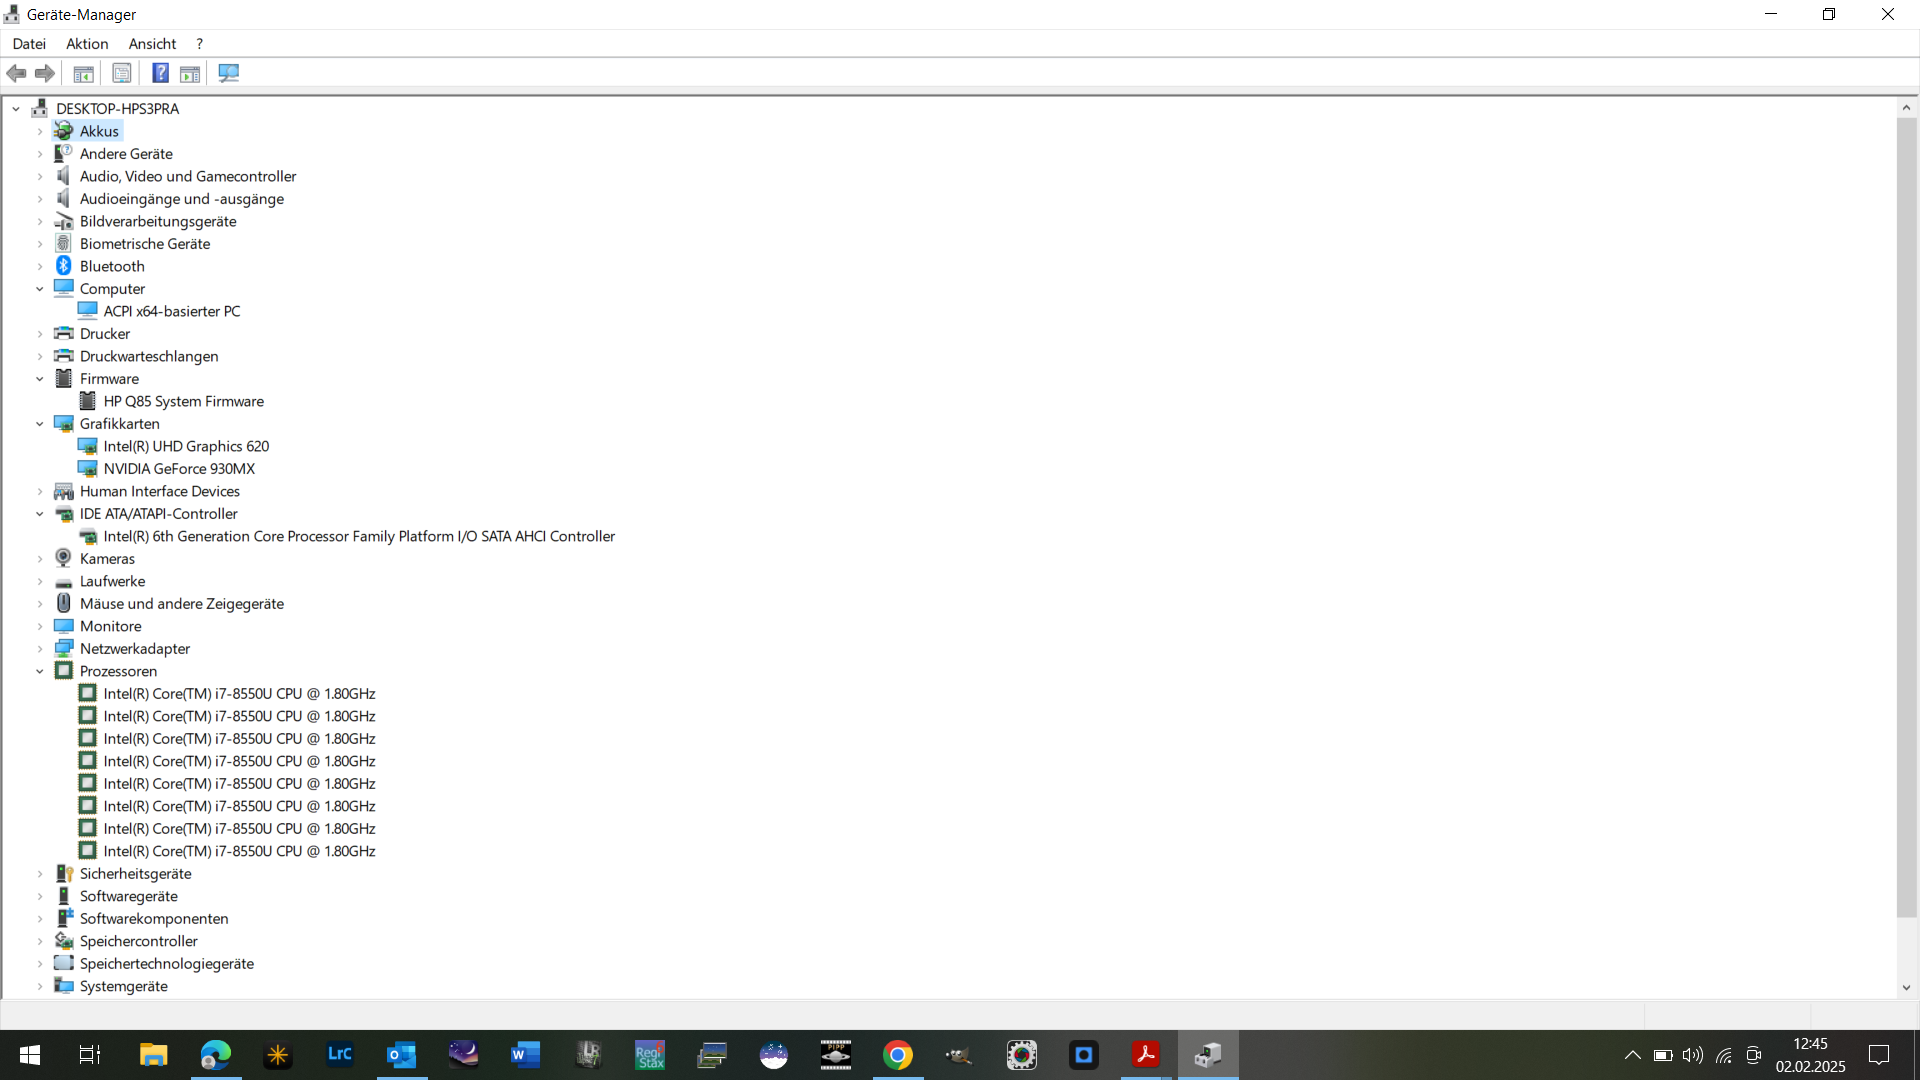Collapse the Grafikkarten category
Screen dimensions: 1920x1080
(x=40, y=424)
